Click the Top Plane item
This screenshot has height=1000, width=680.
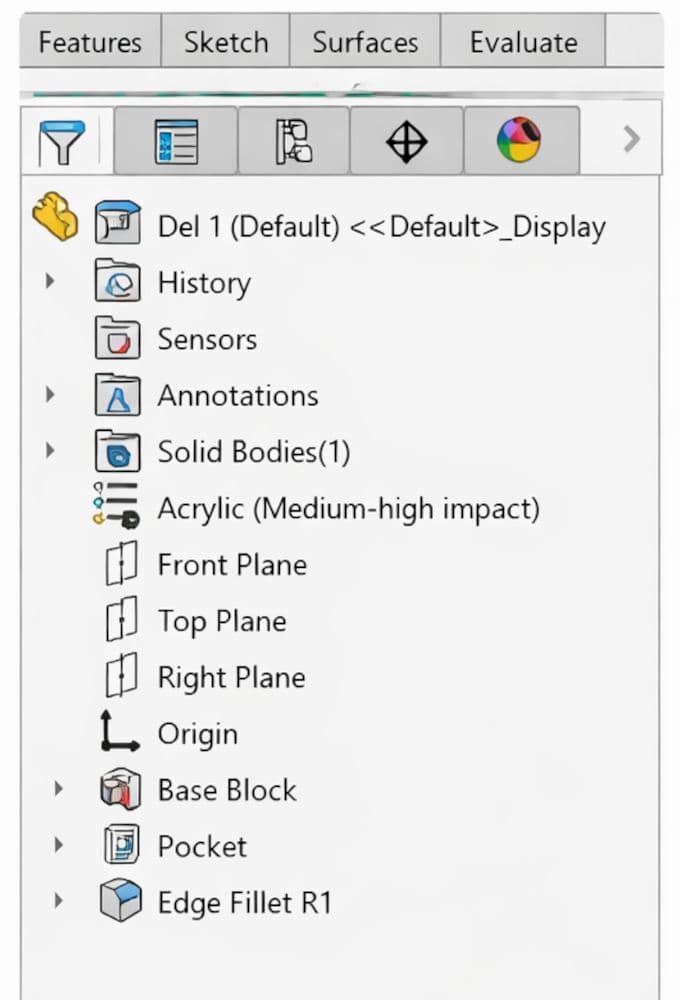(222, 621)
